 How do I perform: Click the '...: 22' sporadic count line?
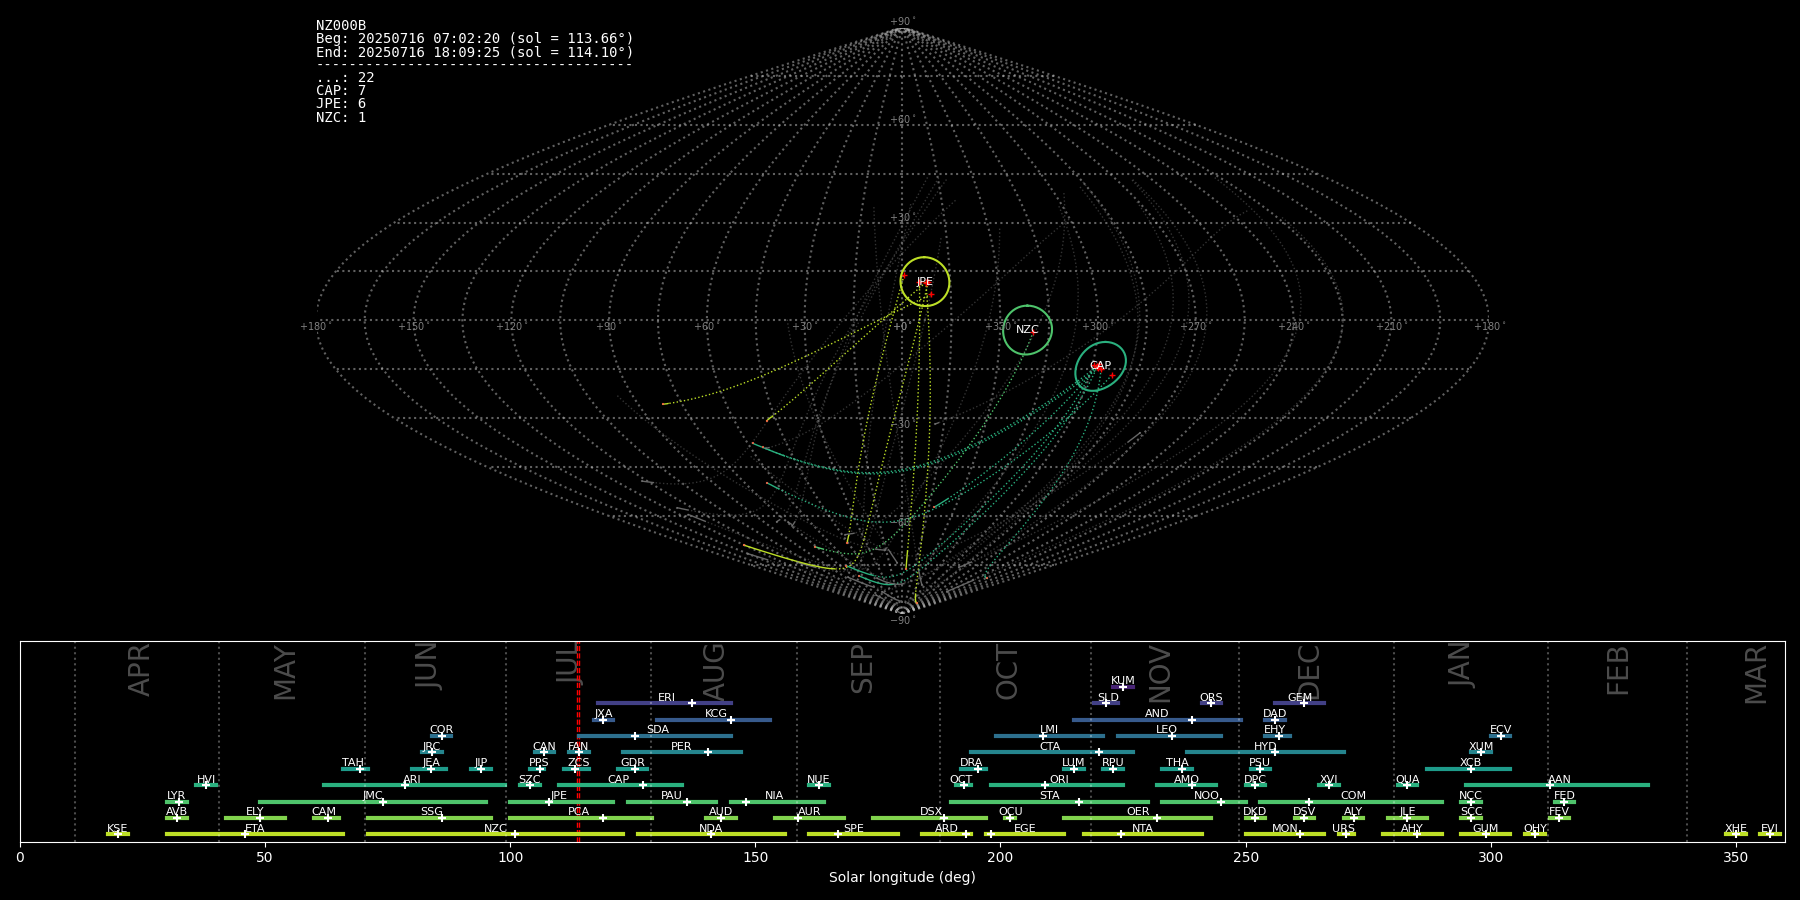pyautogui.click(x=345, y=78)
